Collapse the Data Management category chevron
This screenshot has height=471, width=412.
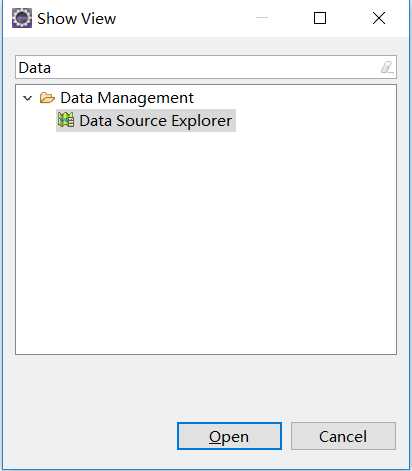tap(28, 98)
